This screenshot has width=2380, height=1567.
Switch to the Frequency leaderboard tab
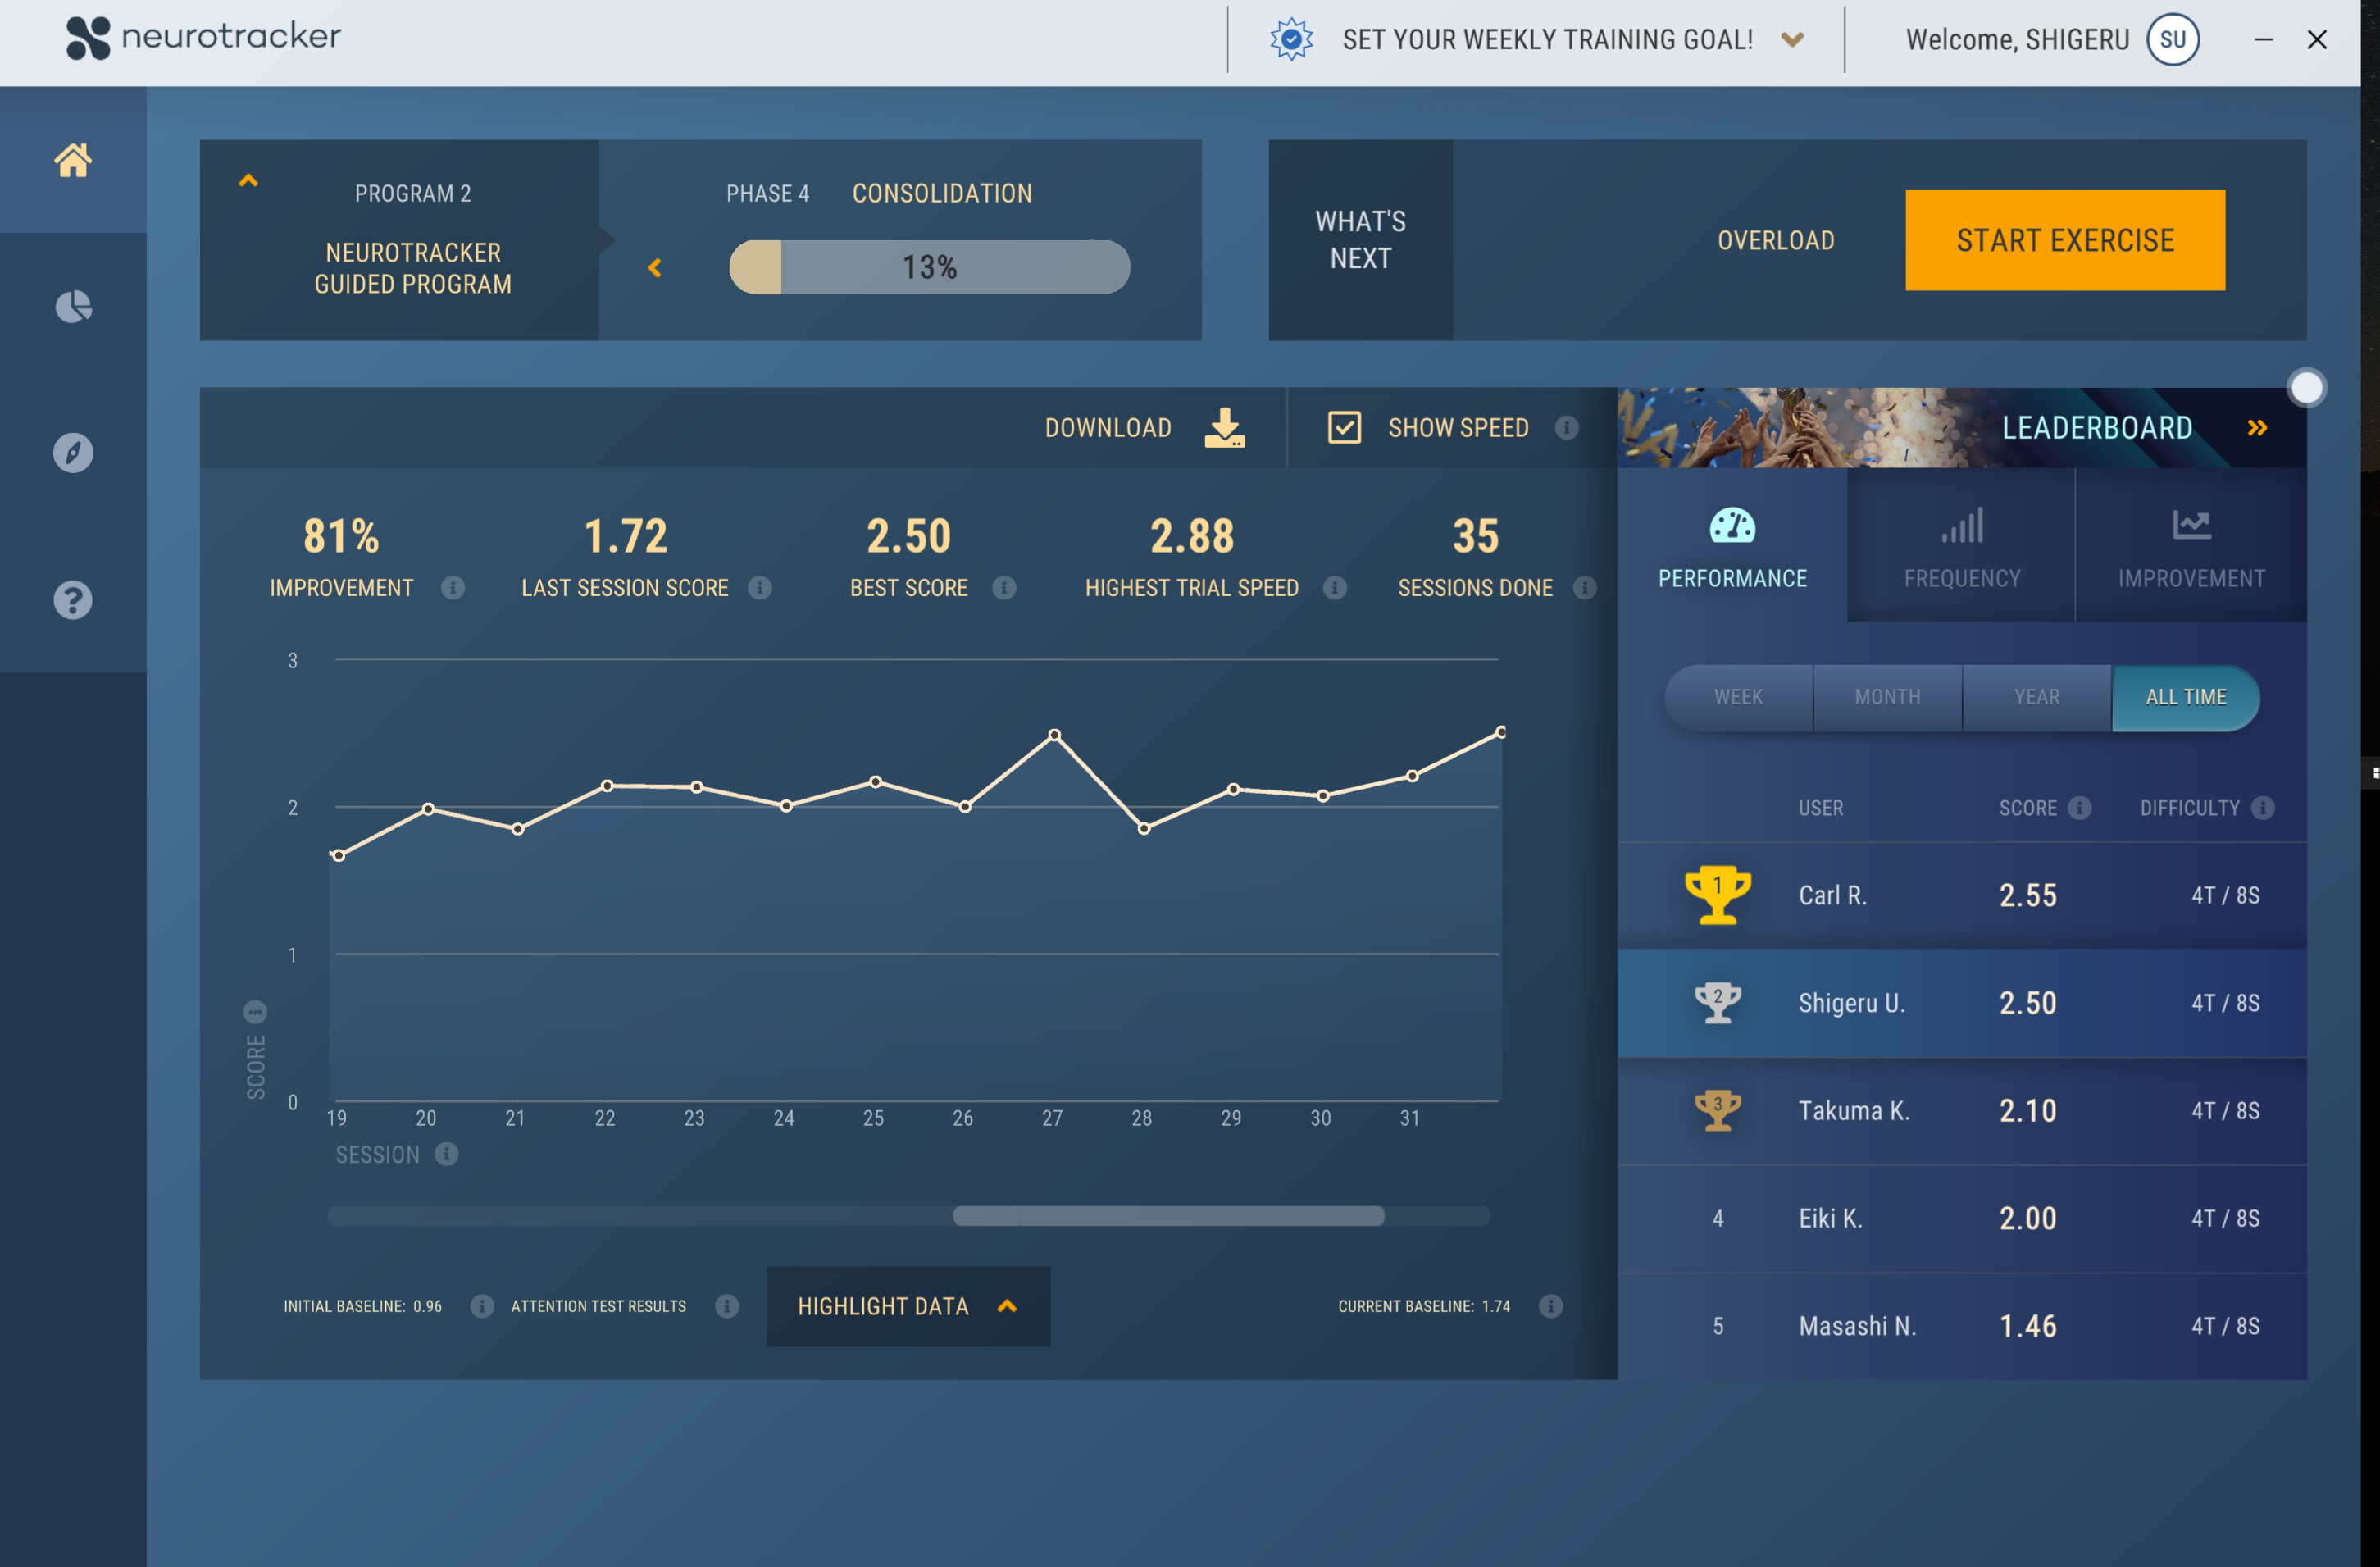pyautogui.click(x=1961, y=546)
